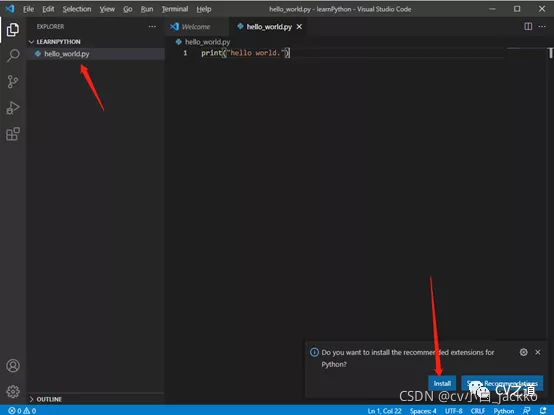Change CRLF line ending setting
The width and height of the screenshot is (554, 415).
(478, 411)
